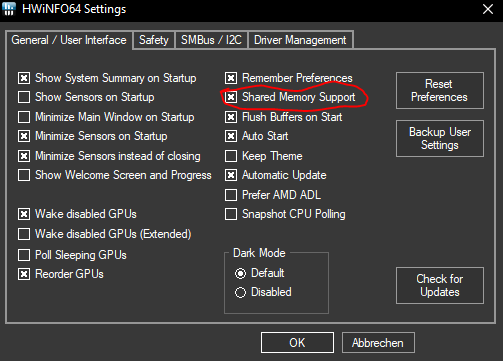Click the HWiNFO64 app icon in title bar
503x361 pixels.
tap(9, 9)
